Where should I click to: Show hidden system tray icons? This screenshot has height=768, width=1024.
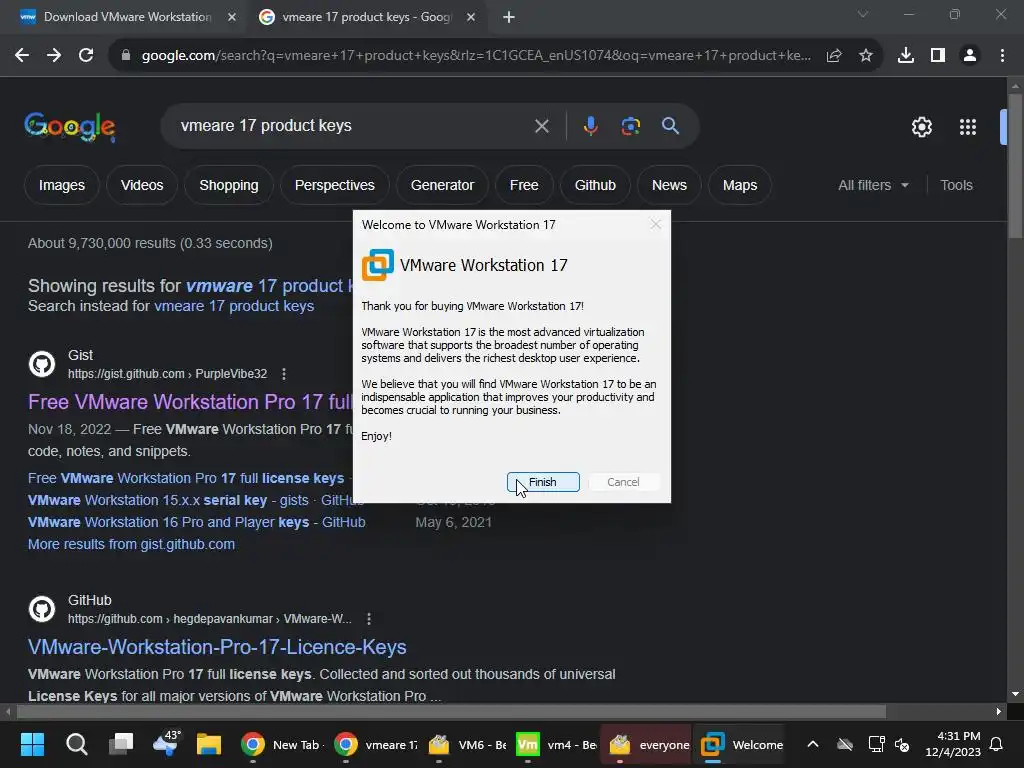tap(813, 744)
